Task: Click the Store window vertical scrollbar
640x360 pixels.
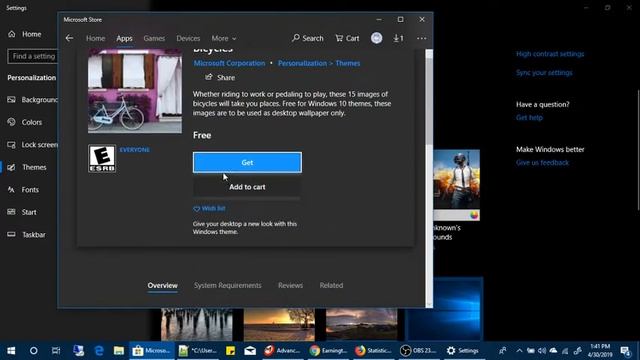Action: tap(429, 100)
